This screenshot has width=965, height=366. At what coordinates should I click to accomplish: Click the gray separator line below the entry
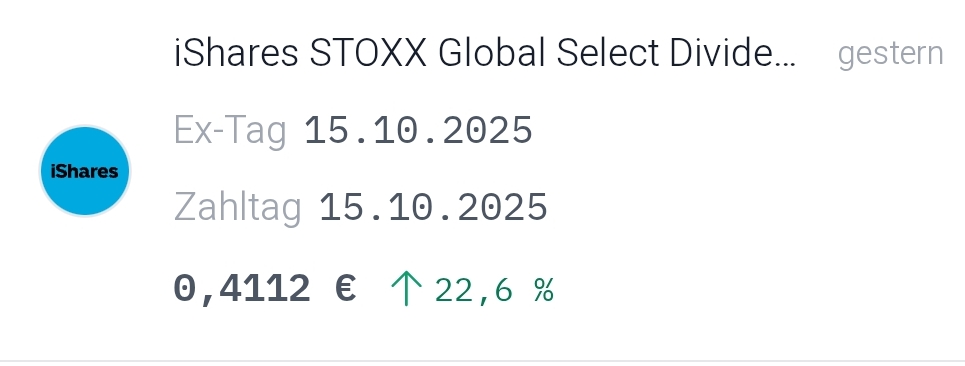click(482, 361)
